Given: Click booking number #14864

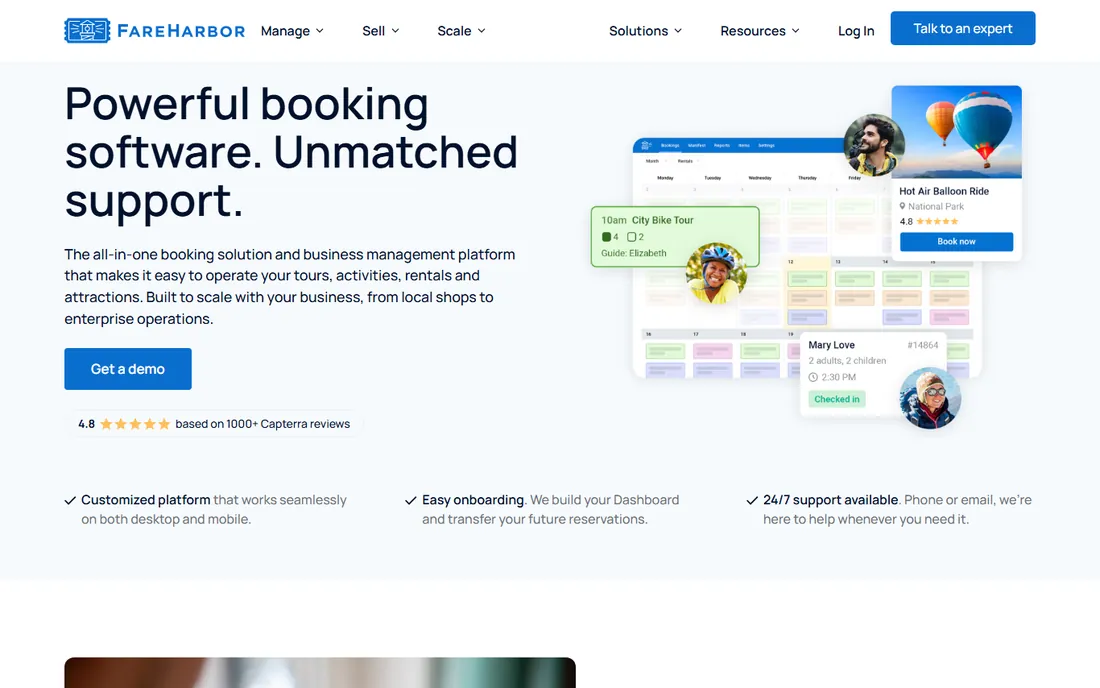Looking at the screenshot, I should click(923, 345).
